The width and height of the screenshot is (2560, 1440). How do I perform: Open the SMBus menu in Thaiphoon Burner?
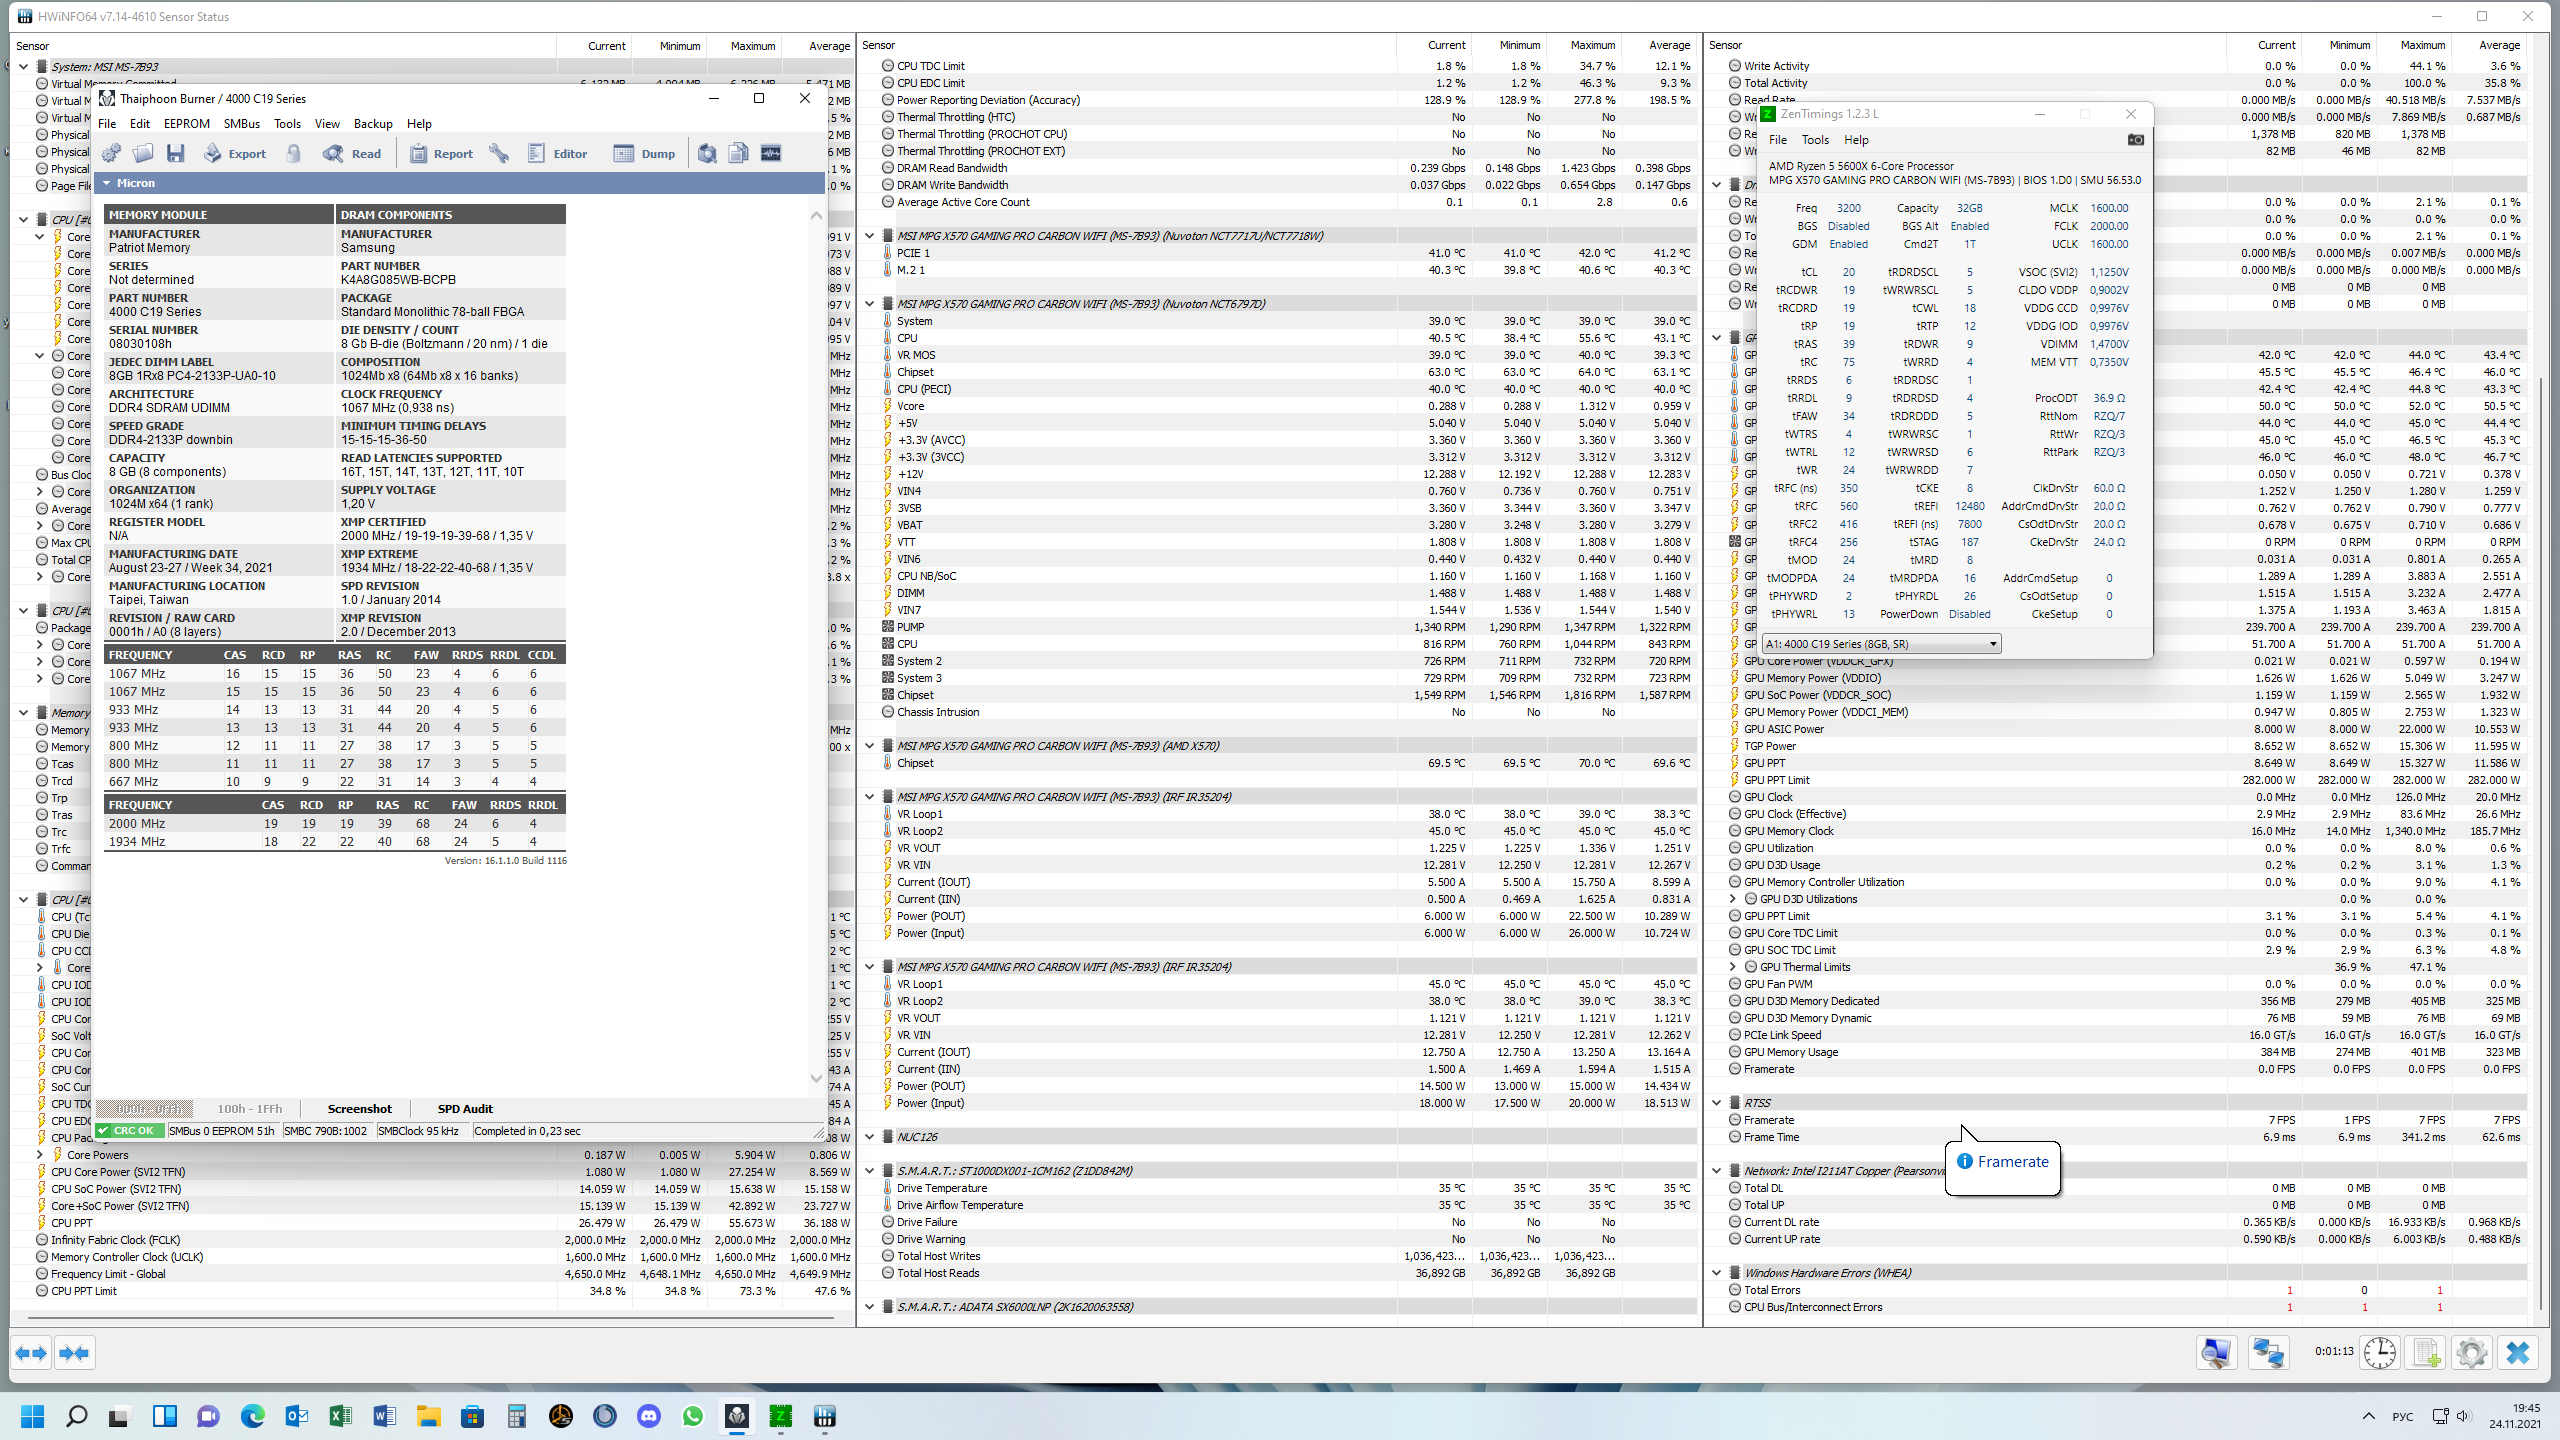coord(241,124)
